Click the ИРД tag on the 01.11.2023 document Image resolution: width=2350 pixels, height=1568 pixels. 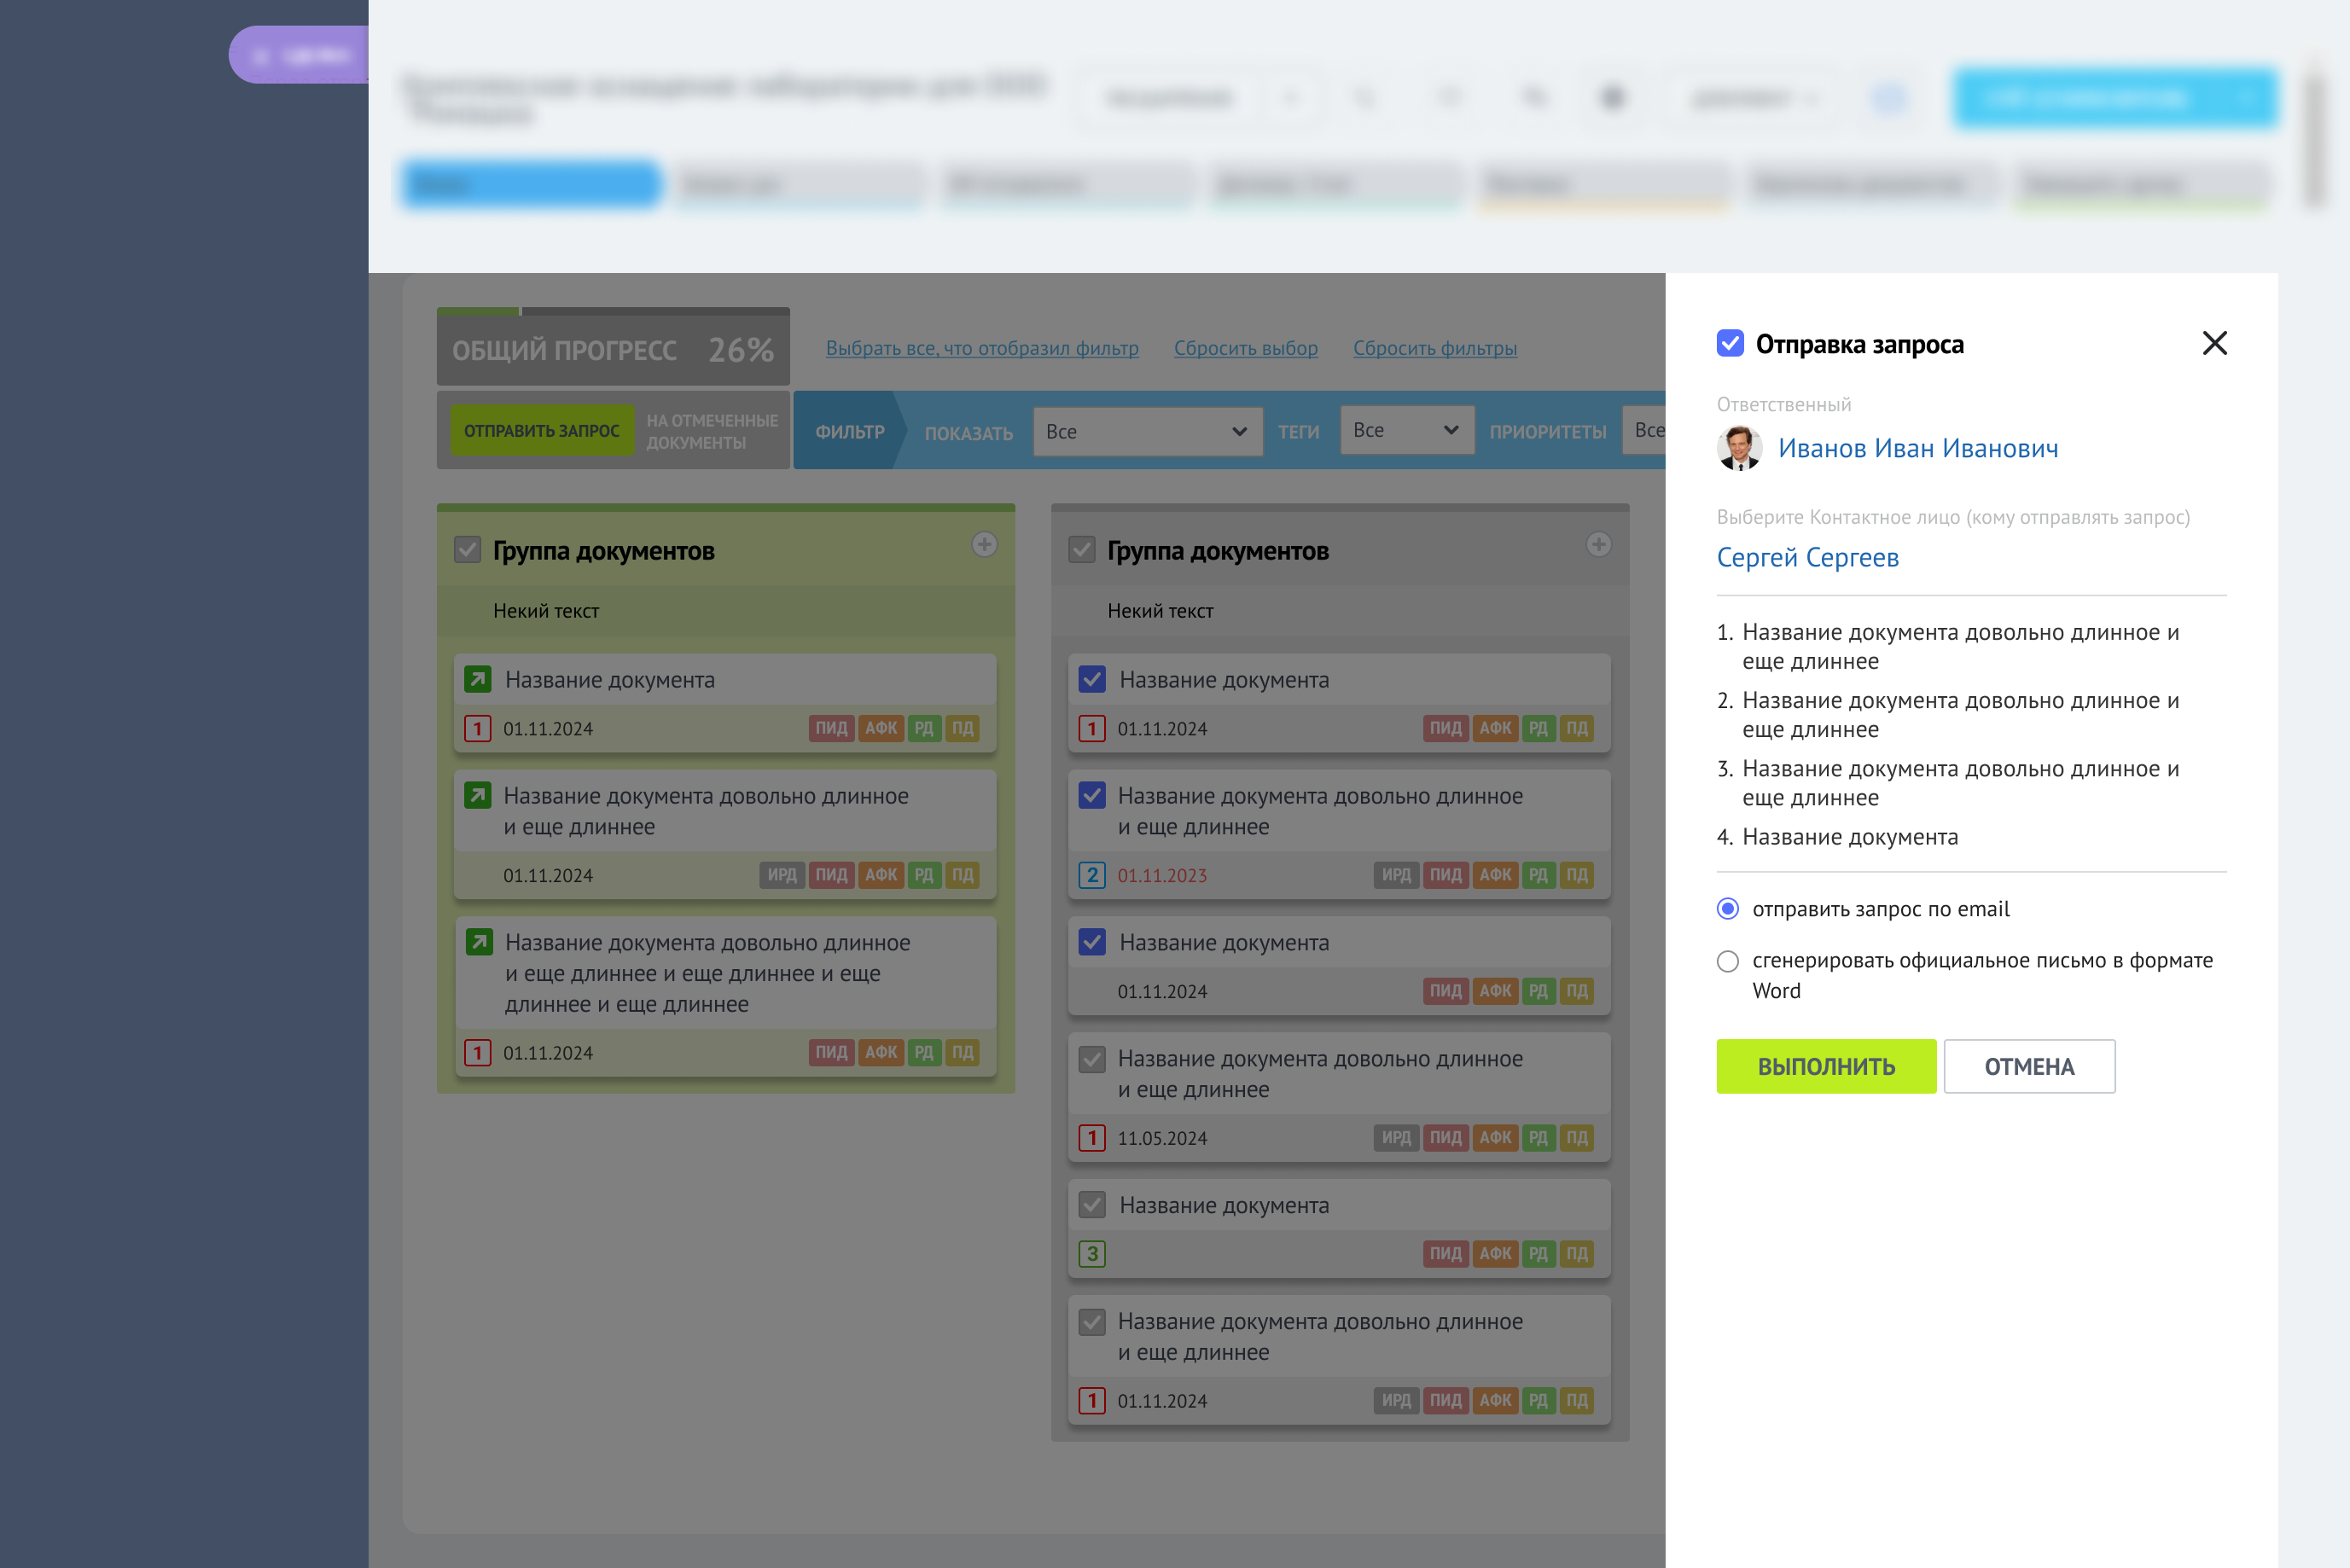(1395, 875)
